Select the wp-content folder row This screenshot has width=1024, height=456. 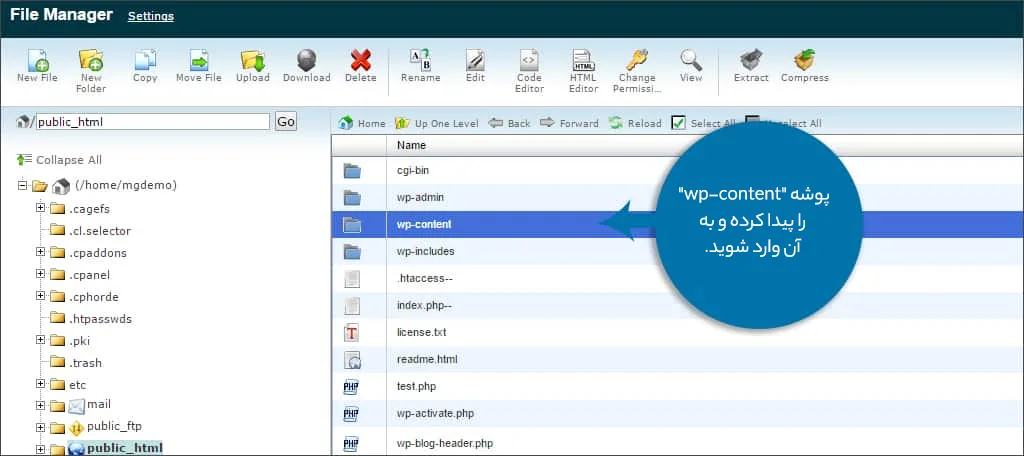tap(677, 224)
